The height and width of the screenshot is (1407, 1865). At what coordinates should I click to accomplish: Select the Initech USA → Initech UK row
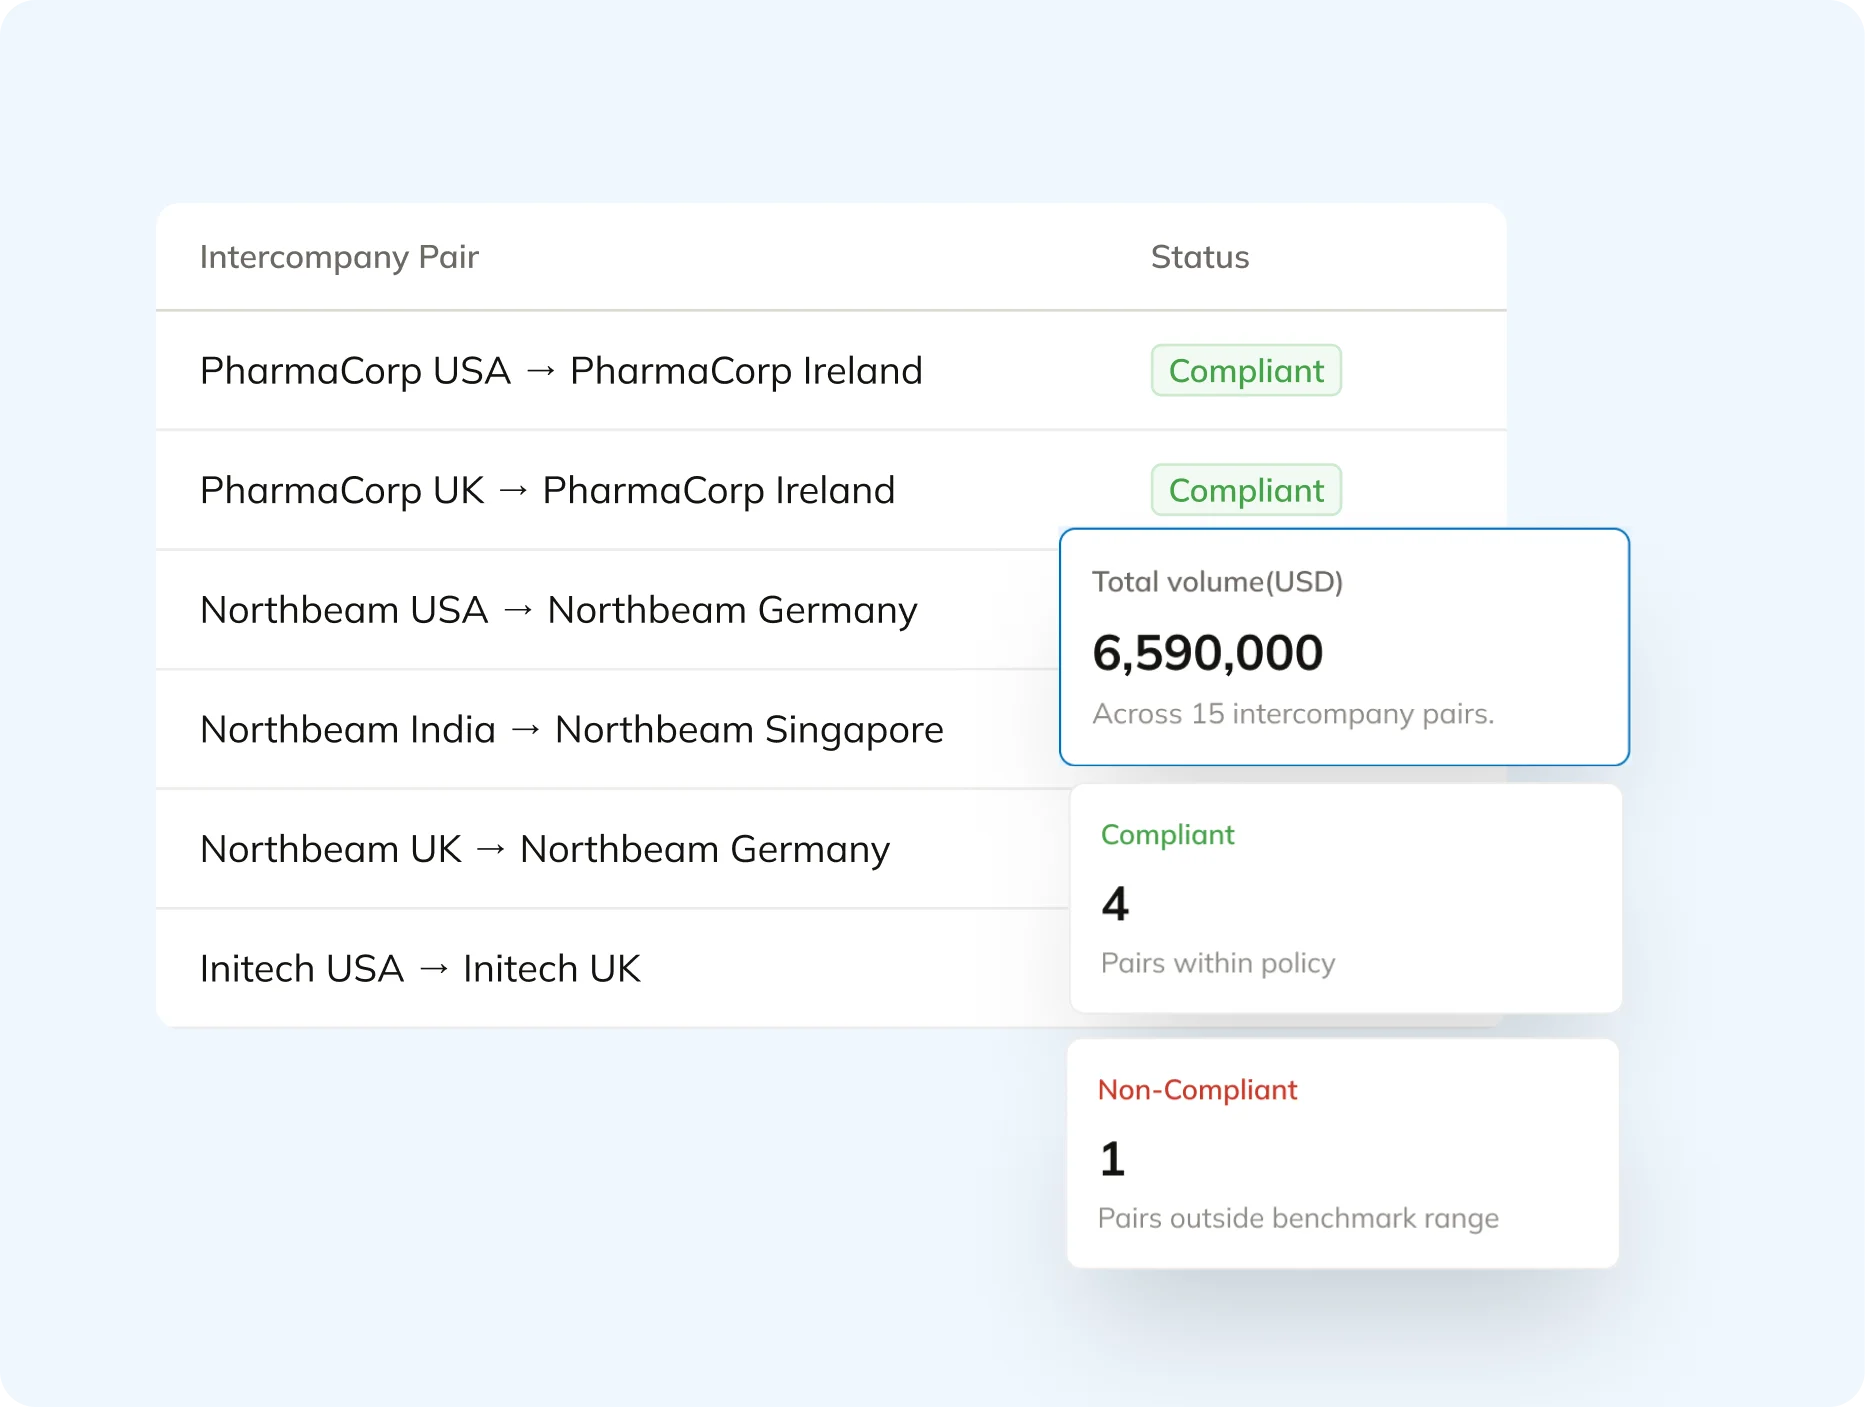click(420, 968)
